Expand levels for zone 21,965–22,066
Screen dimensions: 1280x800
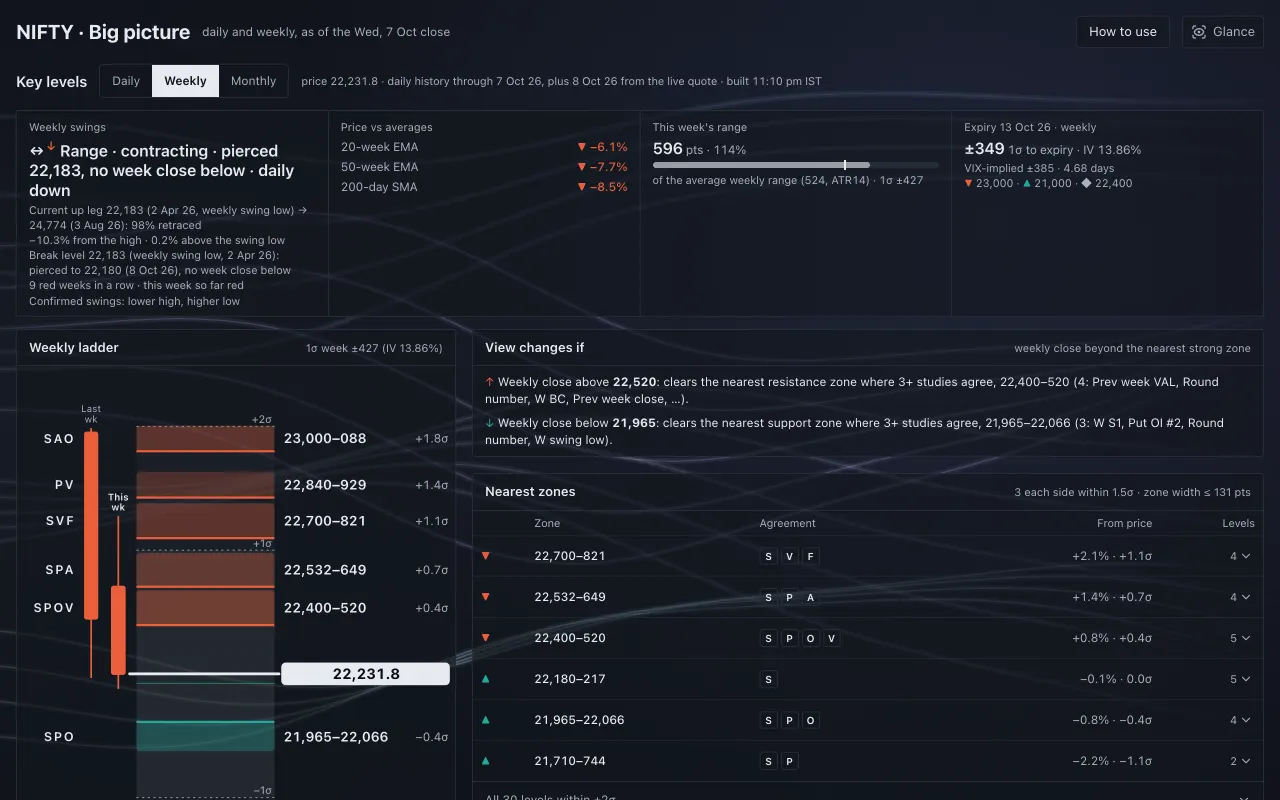1240,720
